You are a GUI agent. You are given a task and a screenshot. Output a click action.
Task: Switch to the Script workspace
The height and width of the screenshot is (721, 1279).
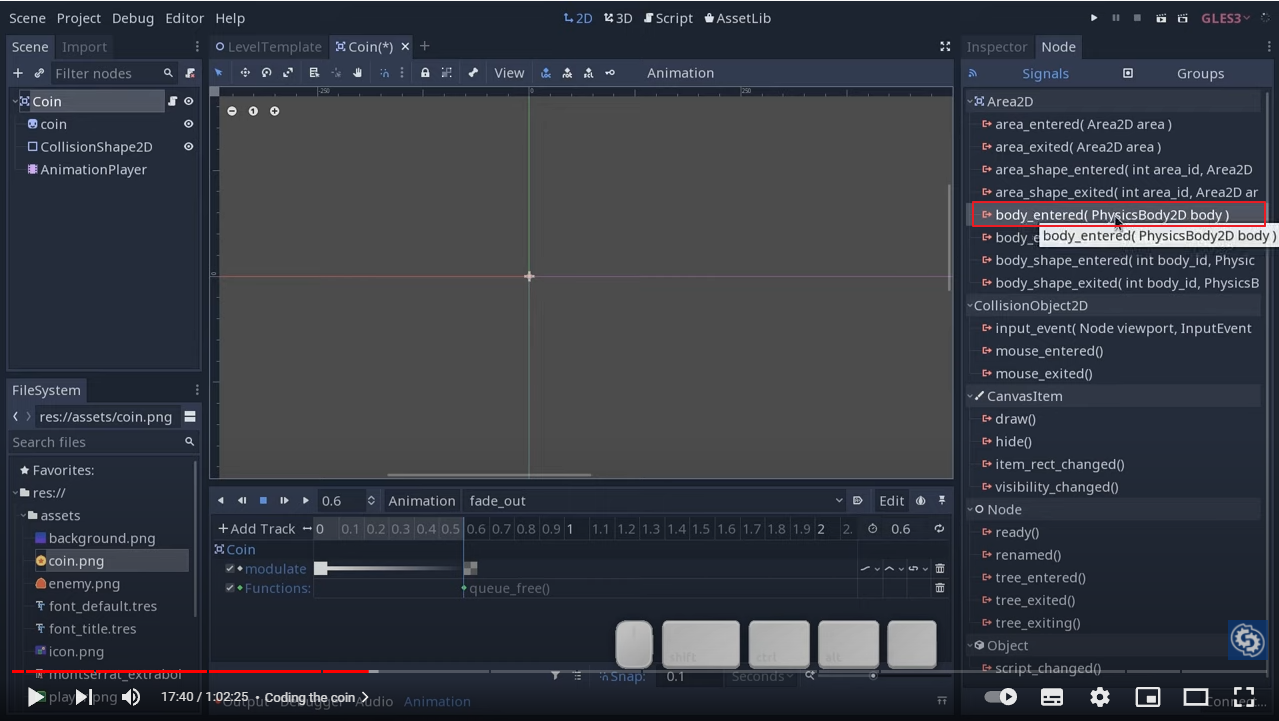coord(668,18)
